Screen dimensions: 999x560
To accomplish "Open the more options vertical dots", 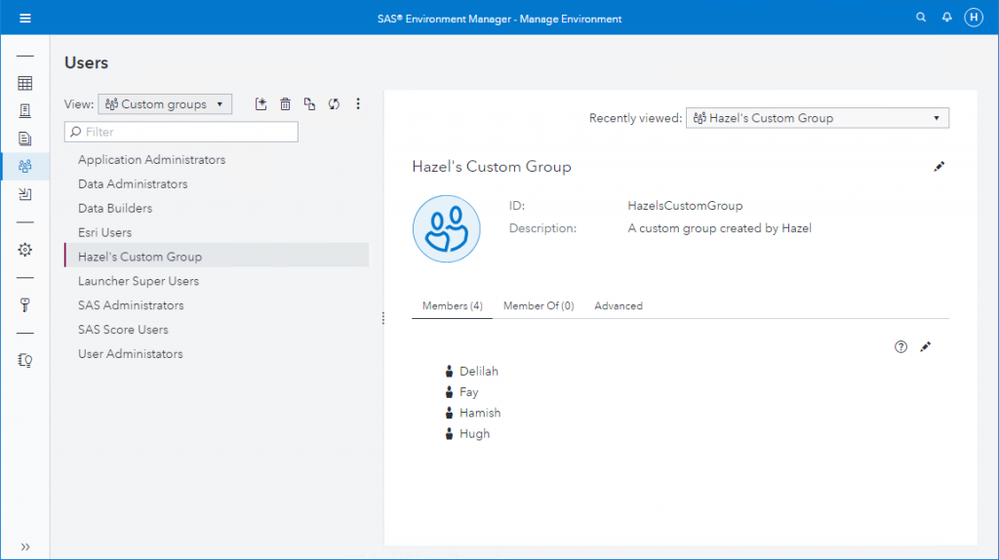I will (x=358, y=104).
